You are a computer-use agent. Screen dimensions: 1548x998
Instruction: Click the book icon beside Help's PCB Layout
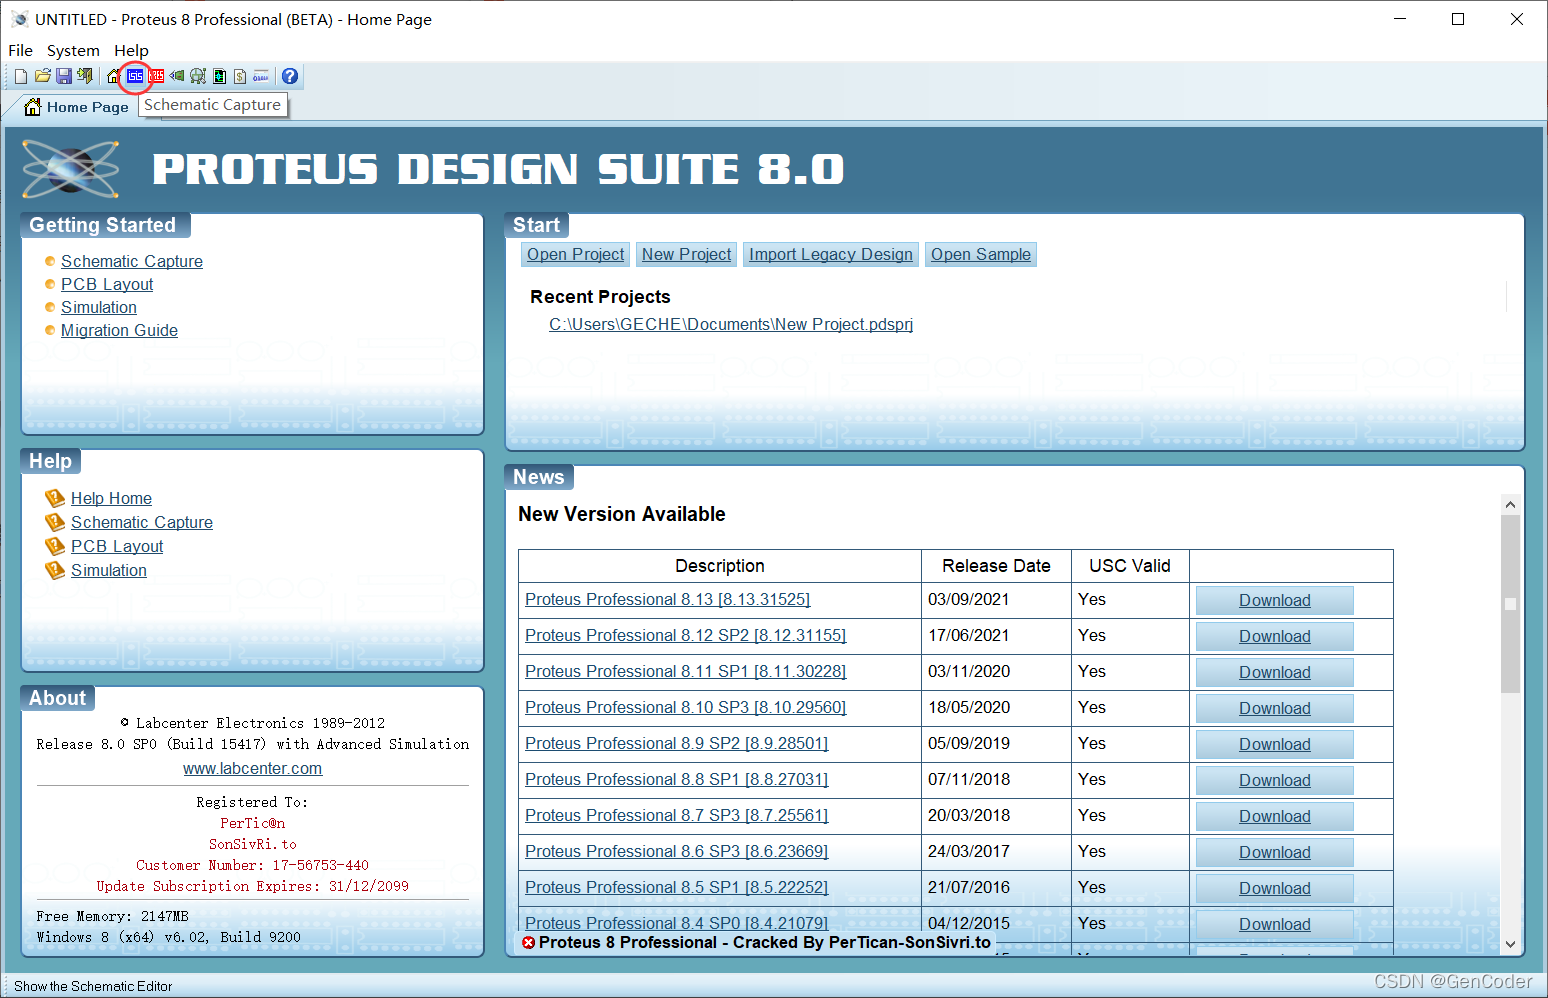[x=55, y=546]
